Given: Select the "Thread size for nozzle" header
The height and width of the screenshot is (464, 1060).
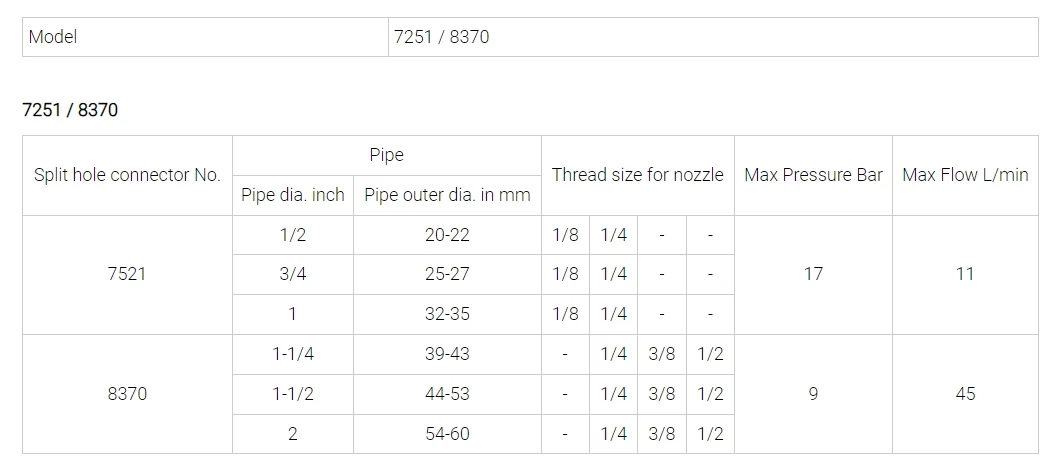Looking at the screenshot, I should (x=637, y=175).
